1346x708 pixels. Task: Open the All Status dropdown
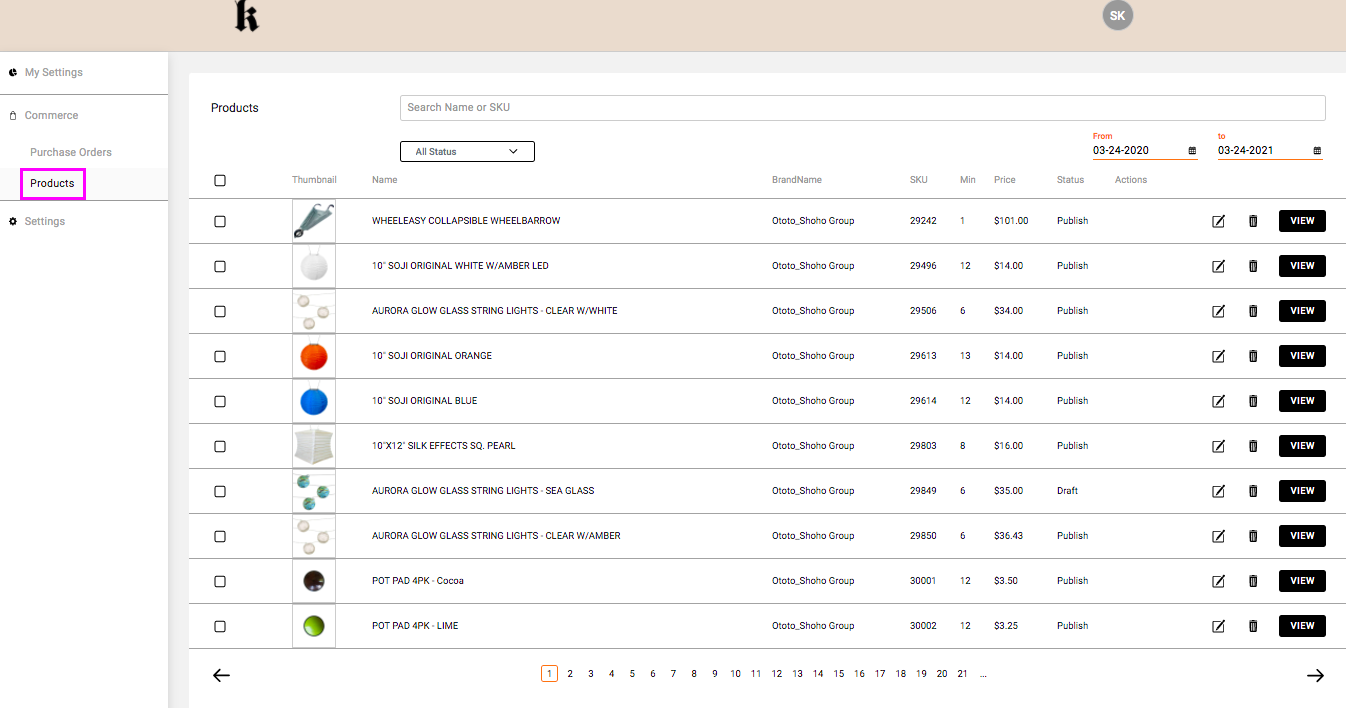(x=467, y=151)
